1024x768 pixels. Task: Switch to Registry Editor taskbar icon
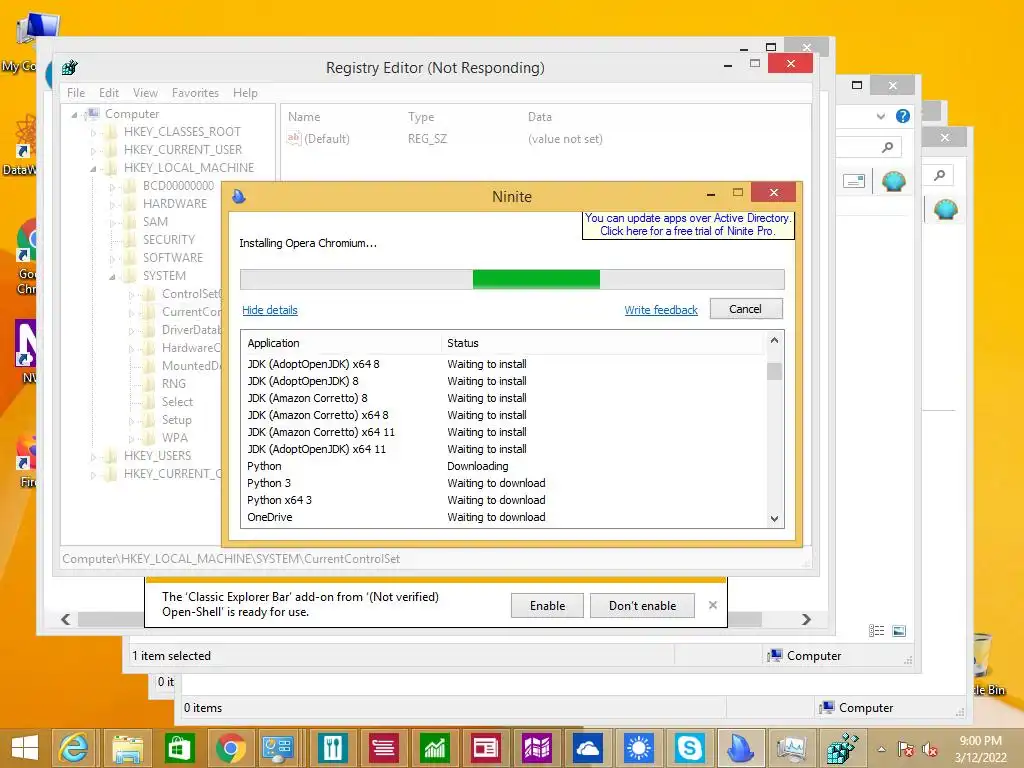click(842, 748)
